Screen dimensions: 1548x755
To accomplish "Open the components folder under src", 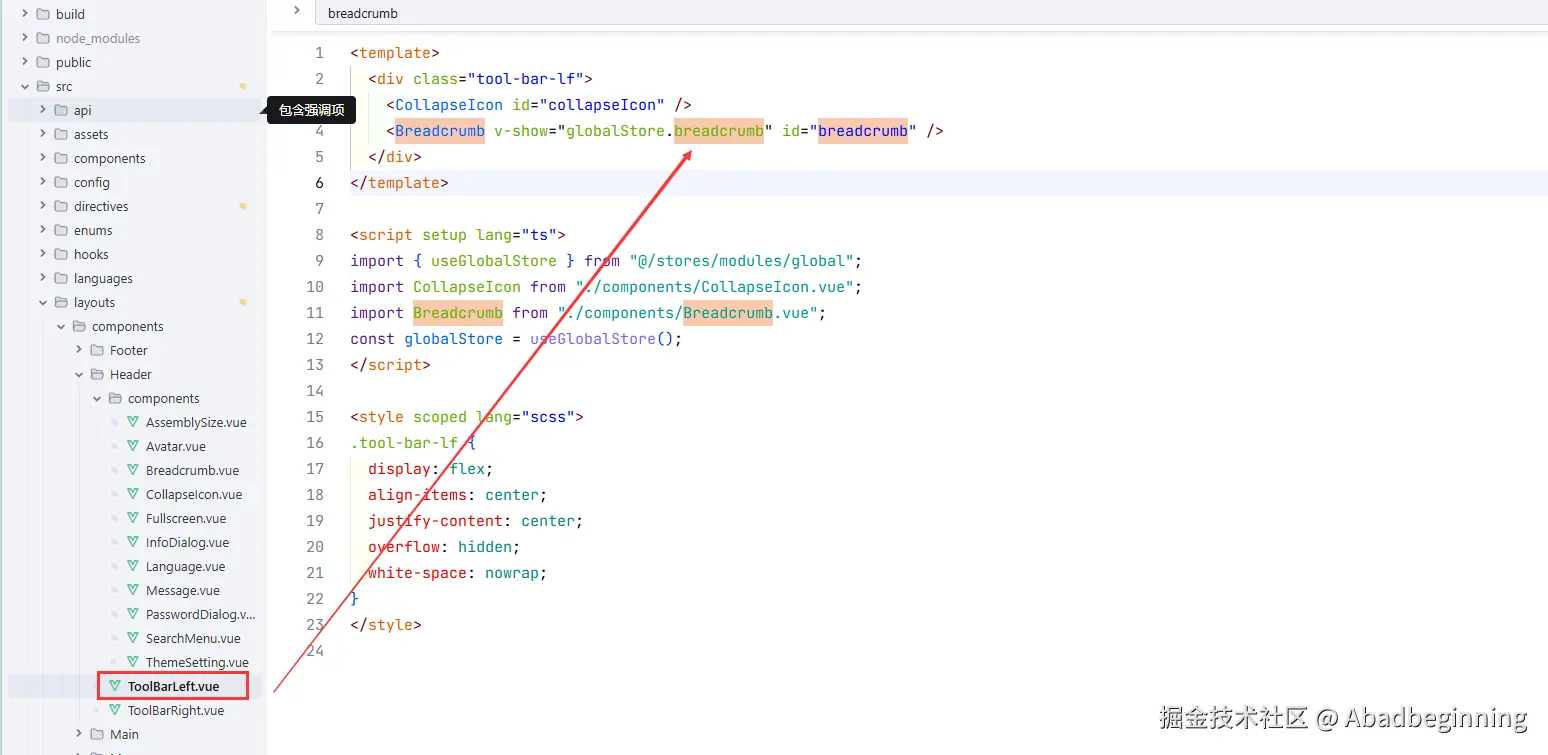I will (x=109, y=158).
